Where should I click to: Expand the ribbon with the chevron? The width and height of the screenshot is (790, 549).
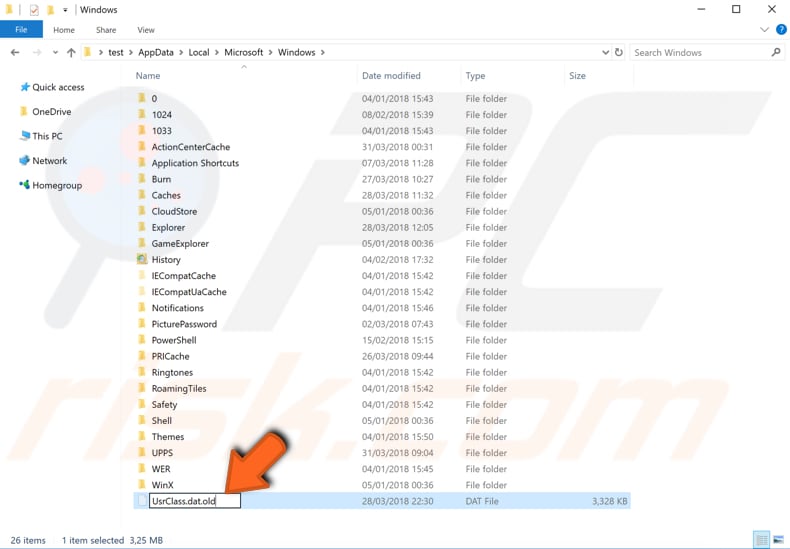click(764, 30)
